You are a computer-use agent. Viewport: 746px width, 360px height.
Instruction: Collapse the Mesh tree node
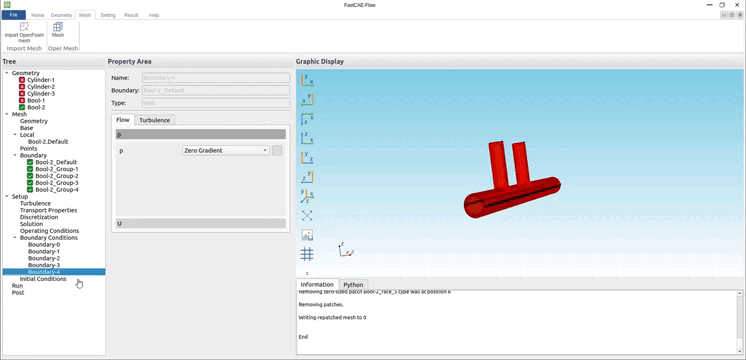(x=7, y=114)
